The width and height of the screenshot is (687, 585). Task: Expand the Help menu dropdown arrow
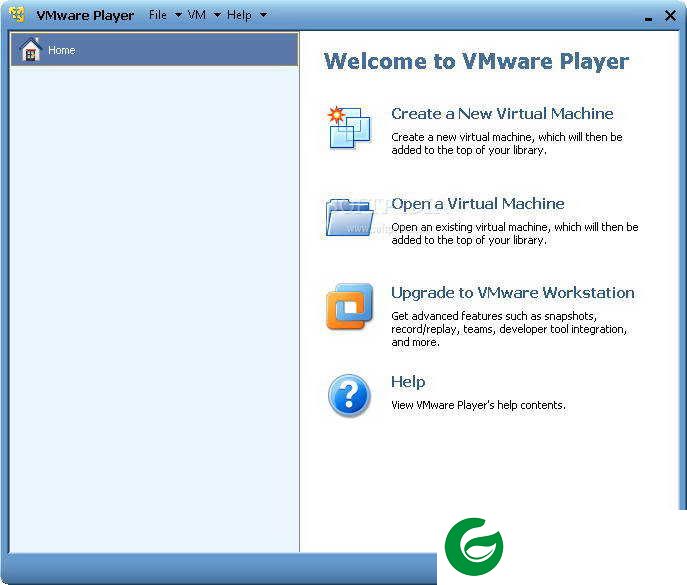[263, 15]
